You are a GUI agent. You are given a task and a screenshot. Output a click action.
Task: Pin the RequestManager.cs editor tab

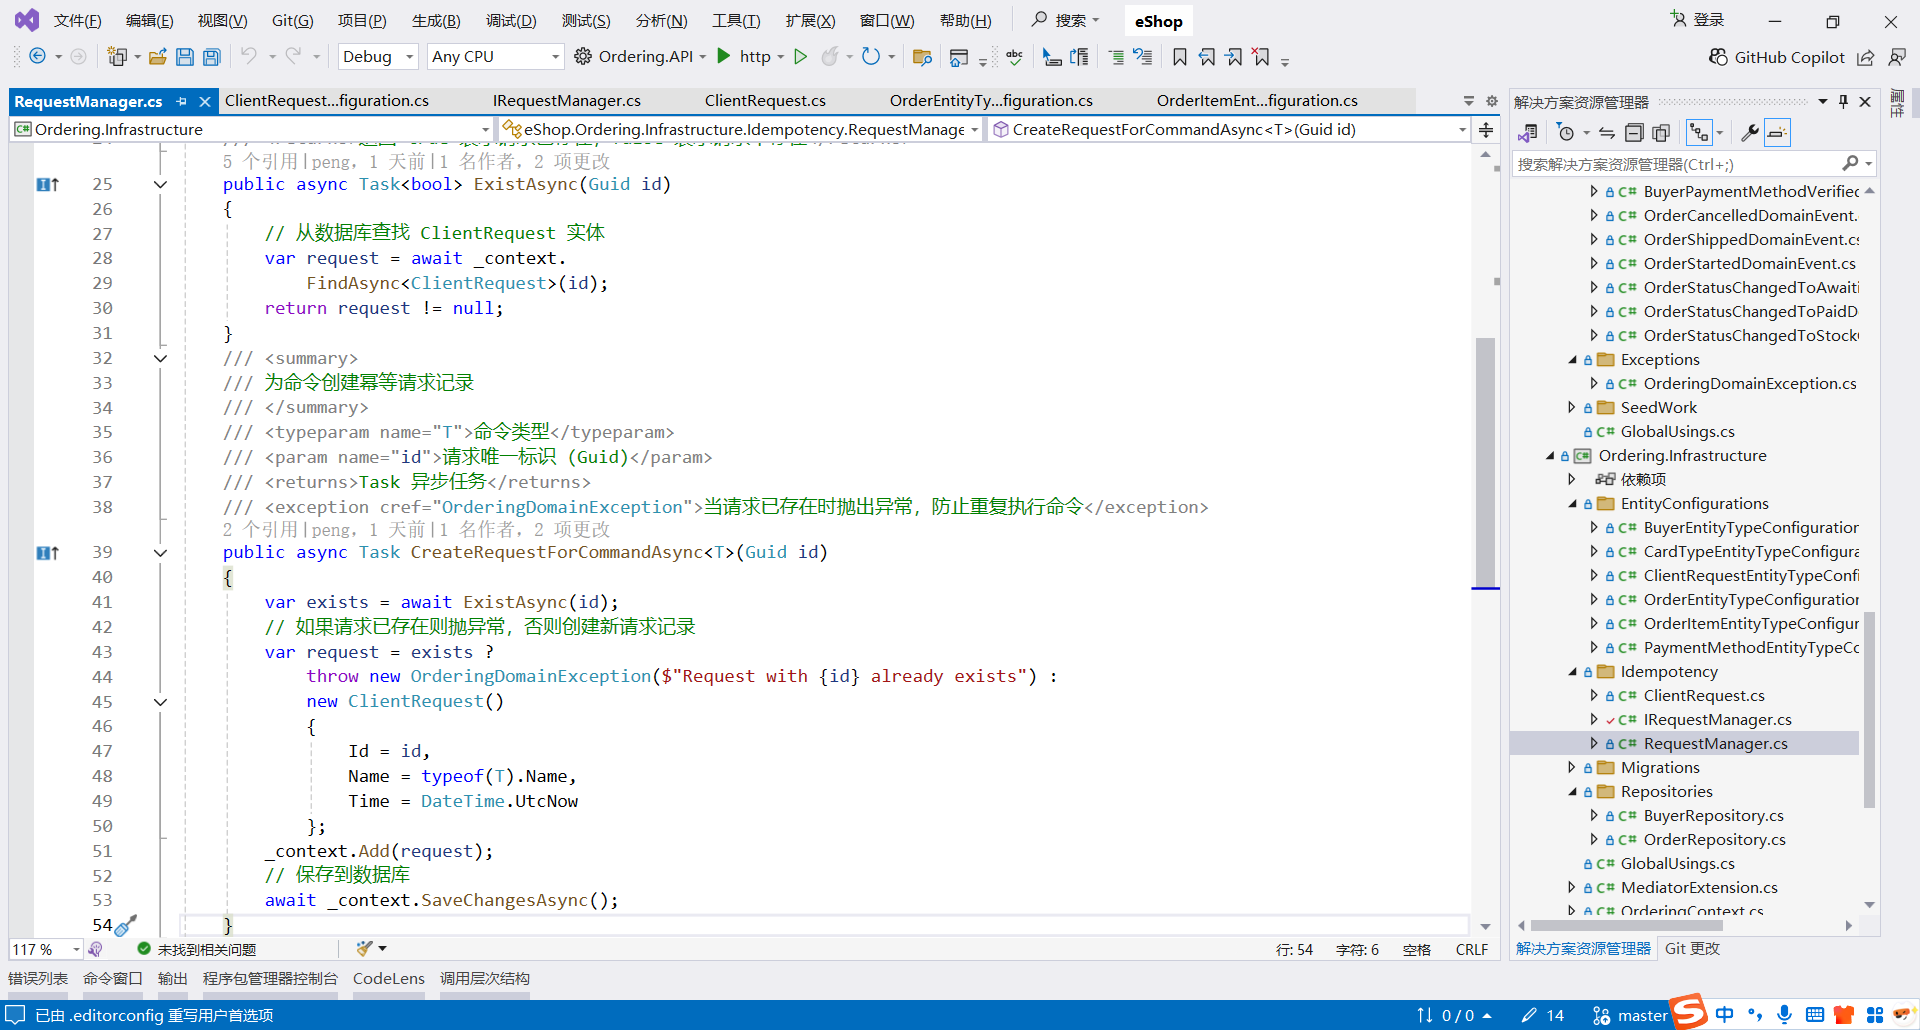[x=182, y=101]
